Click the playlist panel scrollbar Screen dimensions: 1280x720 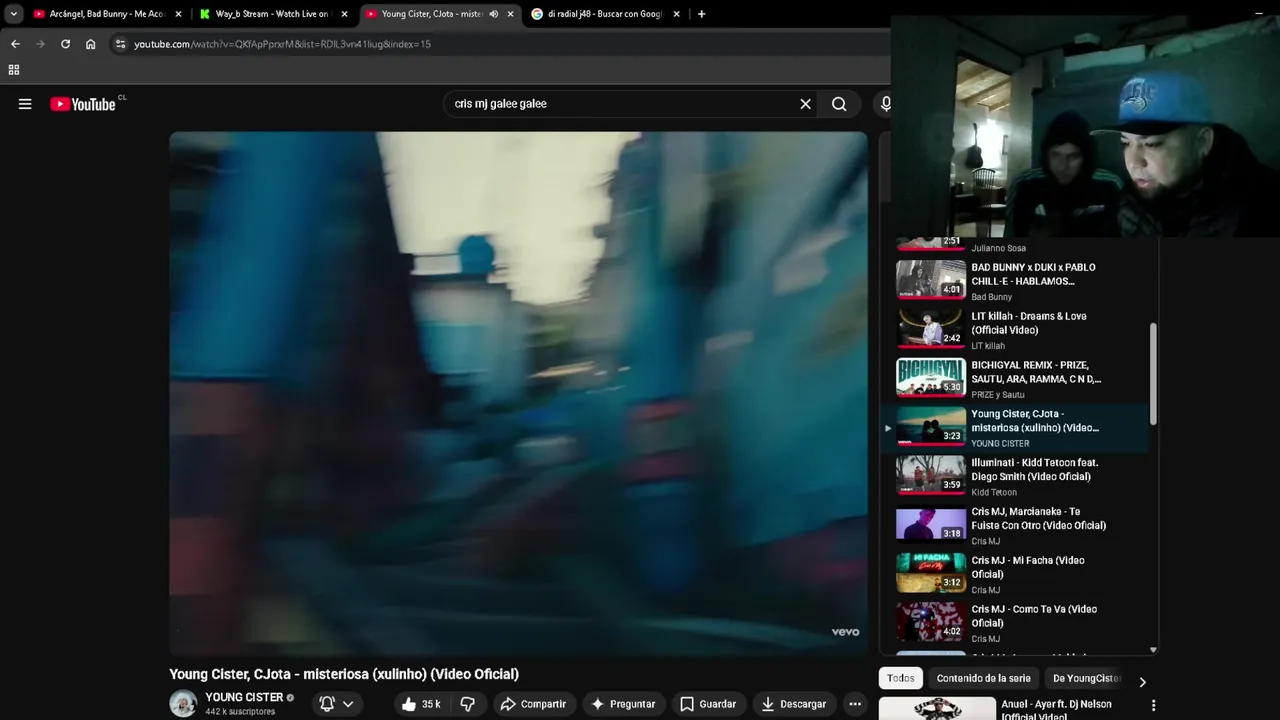pyautogui.click(x=1153, y=374)
